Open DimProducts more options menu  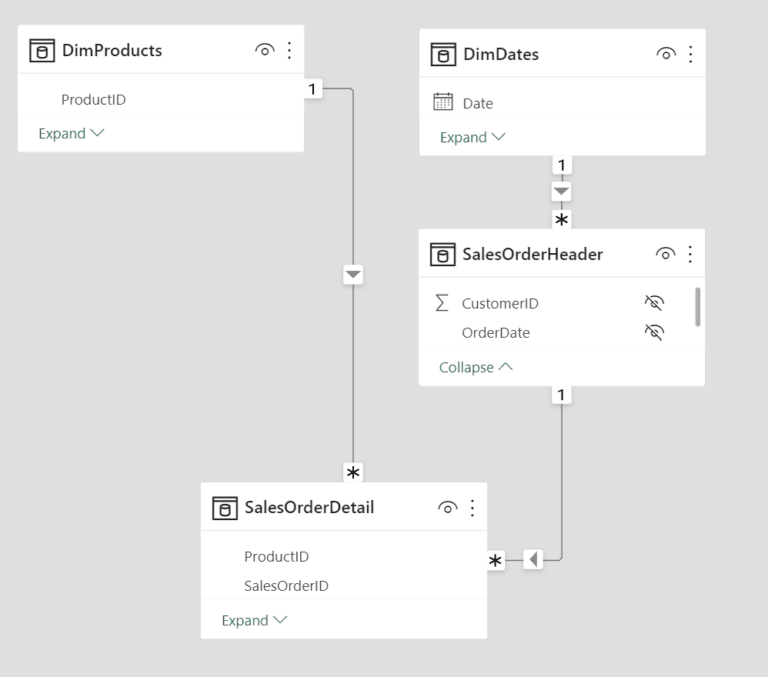pos(289,50)
